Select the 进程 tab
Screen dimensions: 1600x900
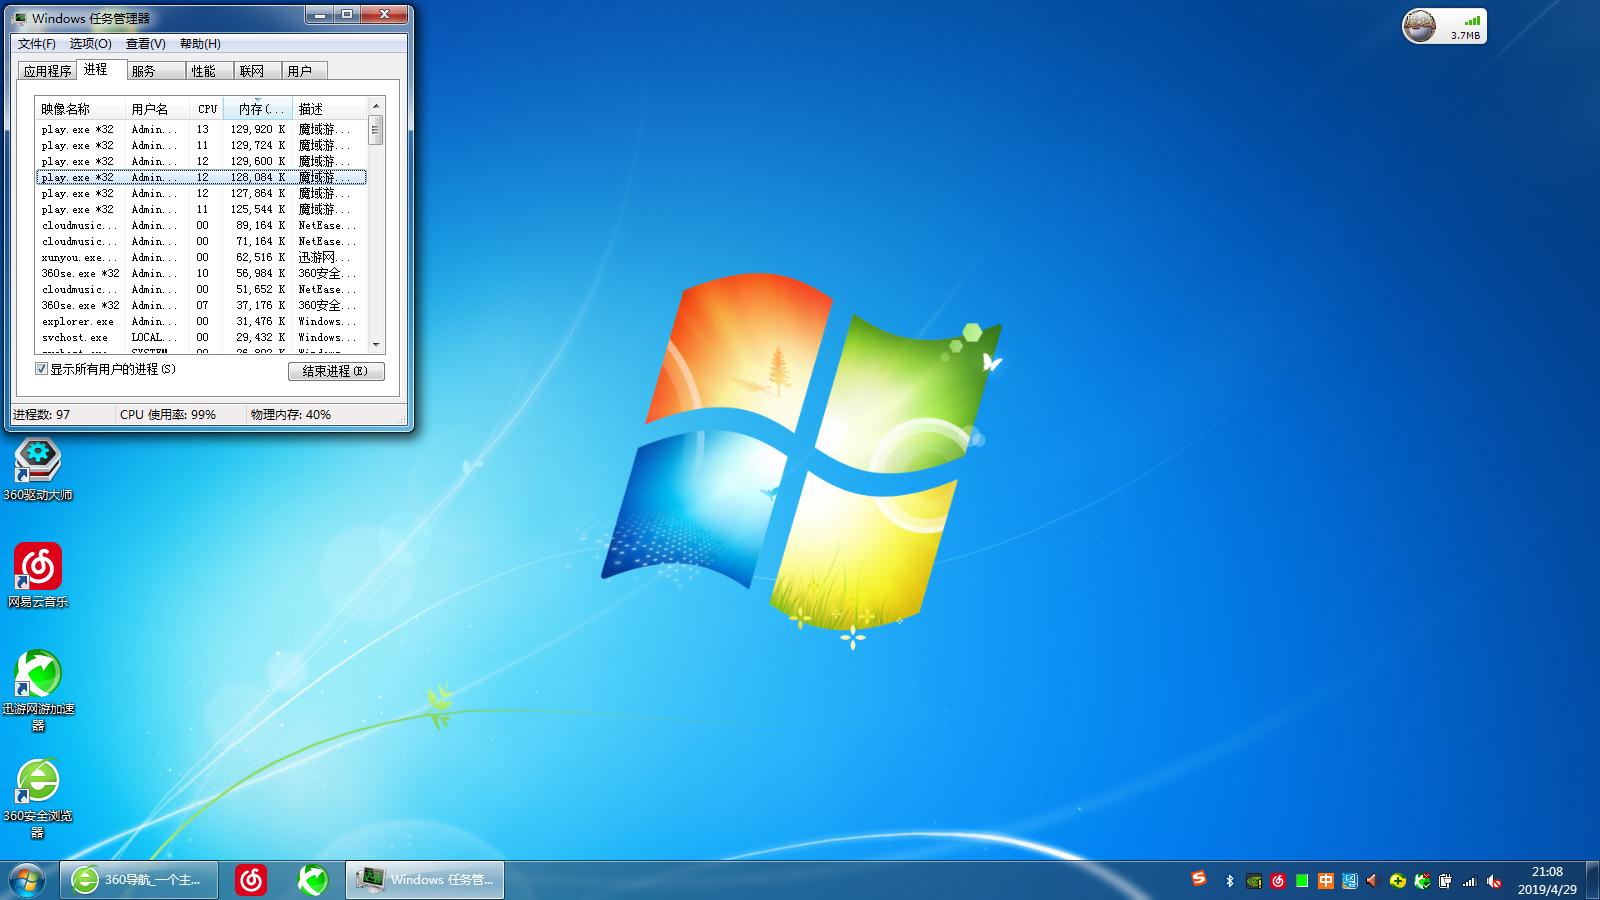tap(101, 69)
